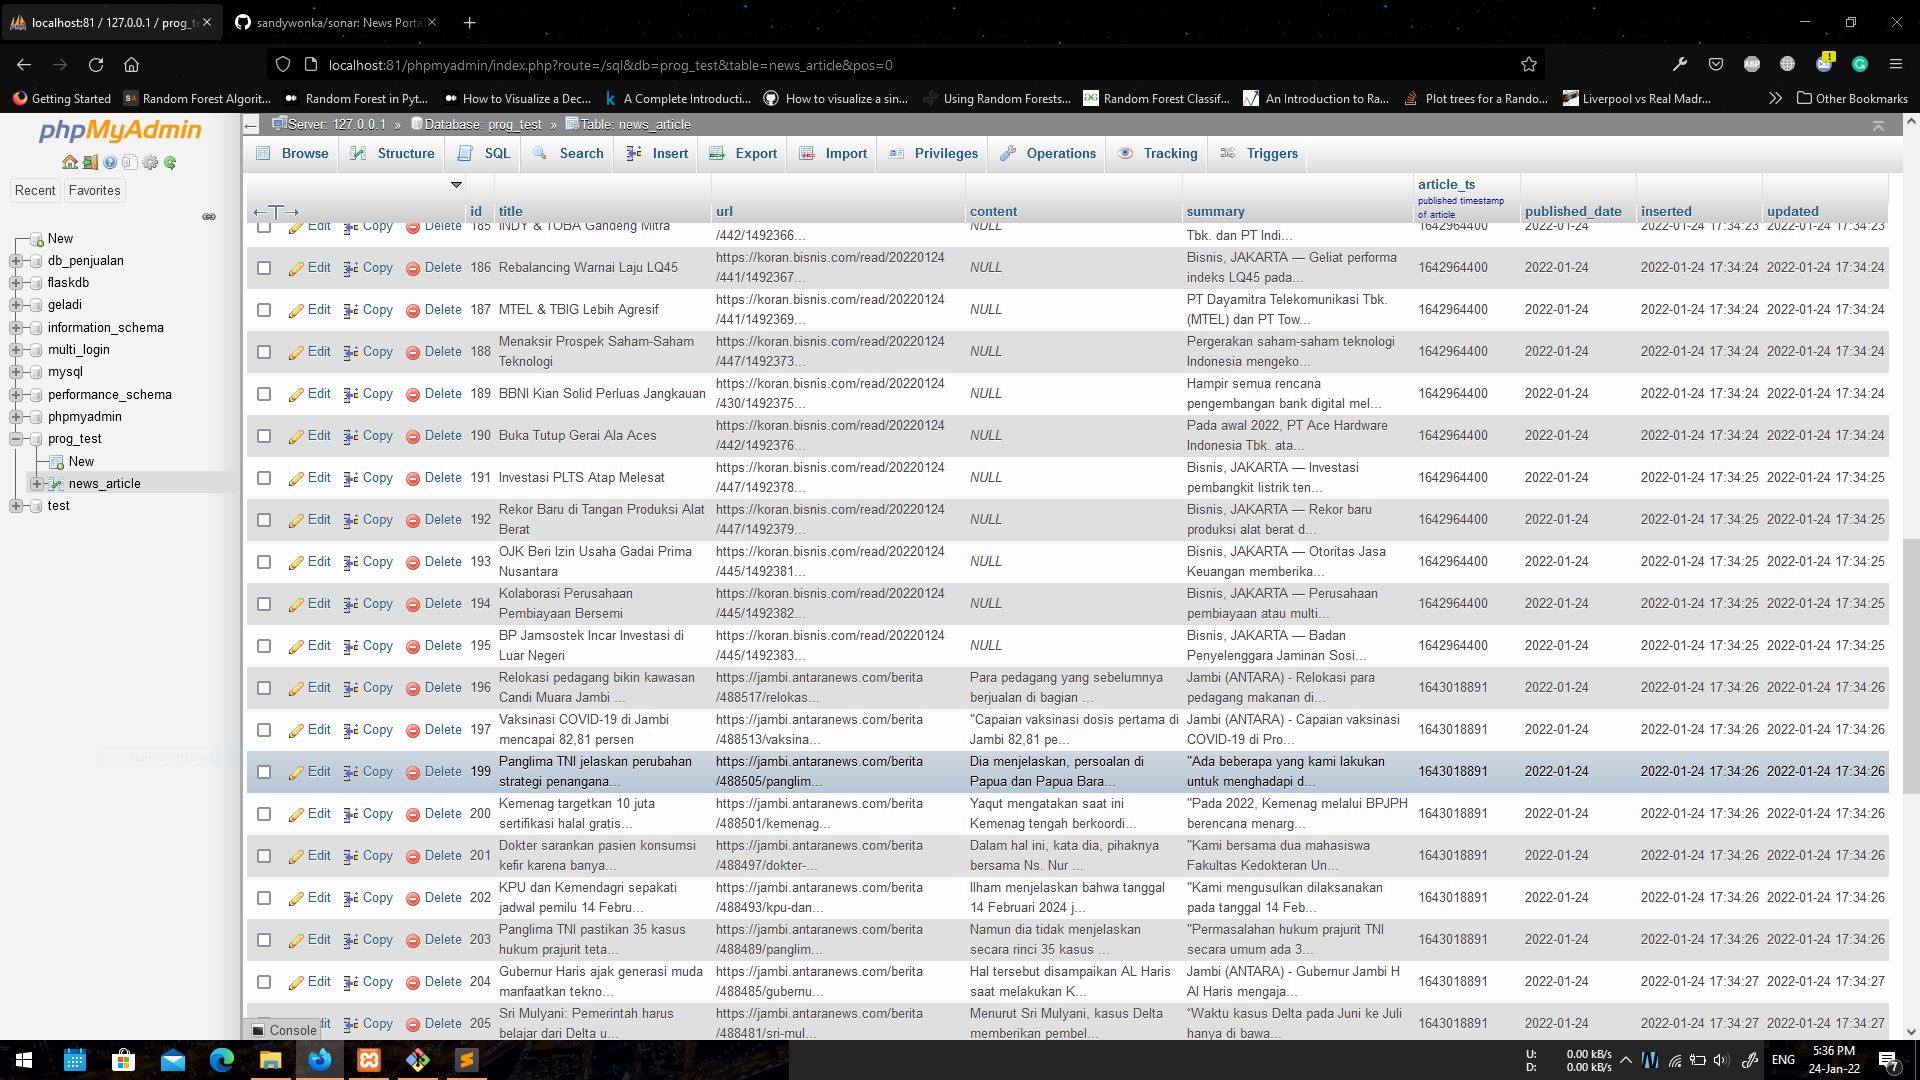Tick checkbox for row 191 Investasi PLTS
The height and width of the screenshot is (1080, 1920).
click(x=264, y=478)
